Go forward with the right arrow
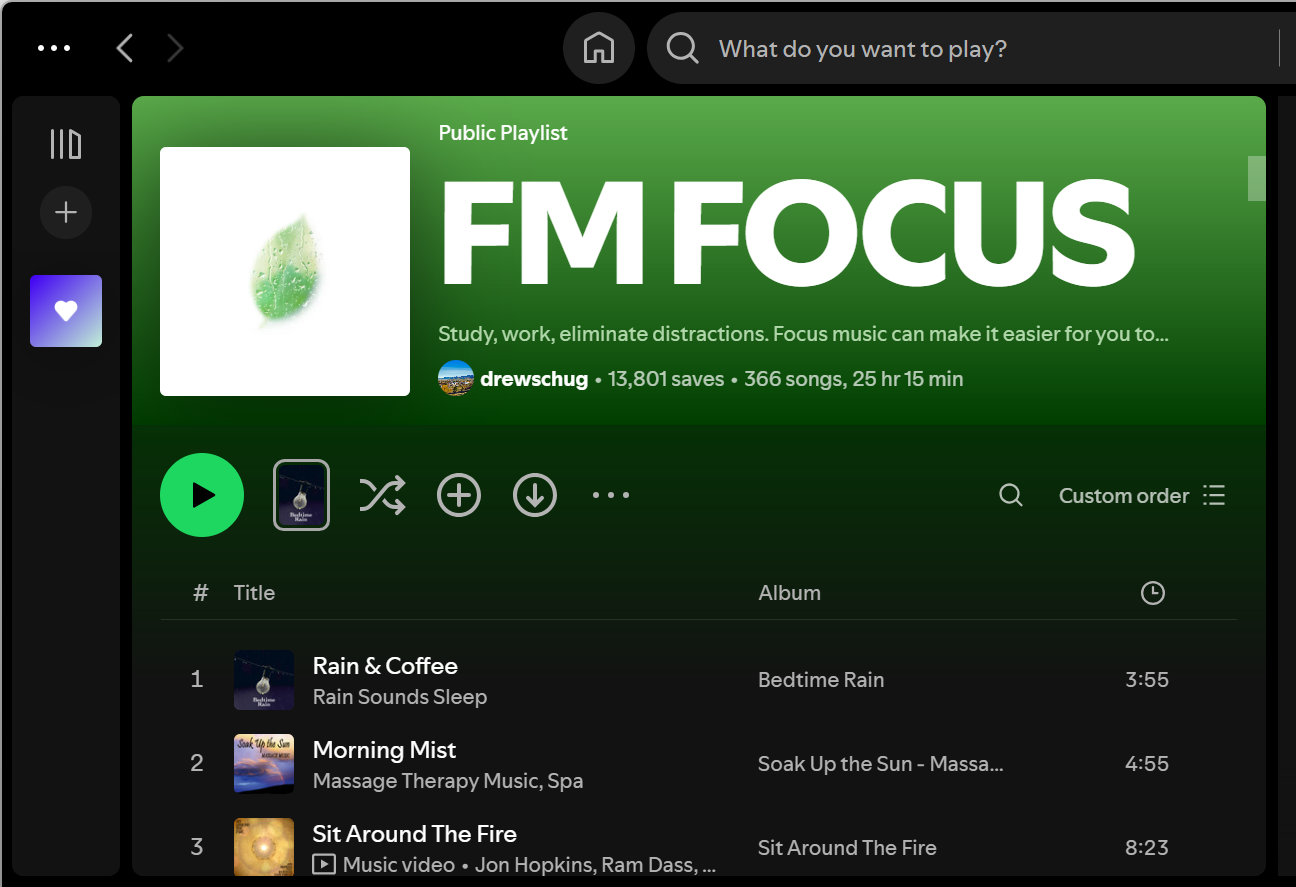 175,48
